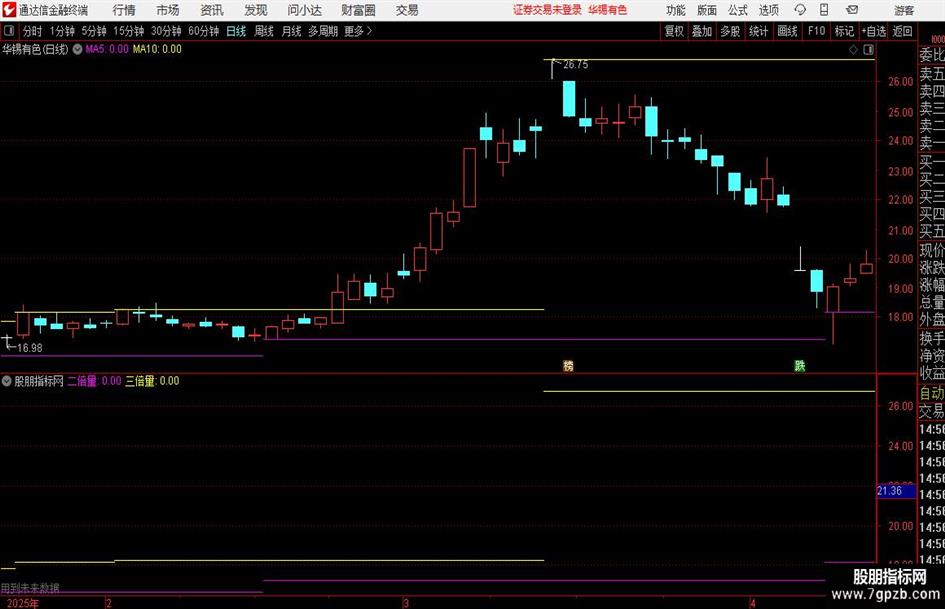945x609 pixels.
Task: Click the 标记 toolbar button
Action: [844, 31]
